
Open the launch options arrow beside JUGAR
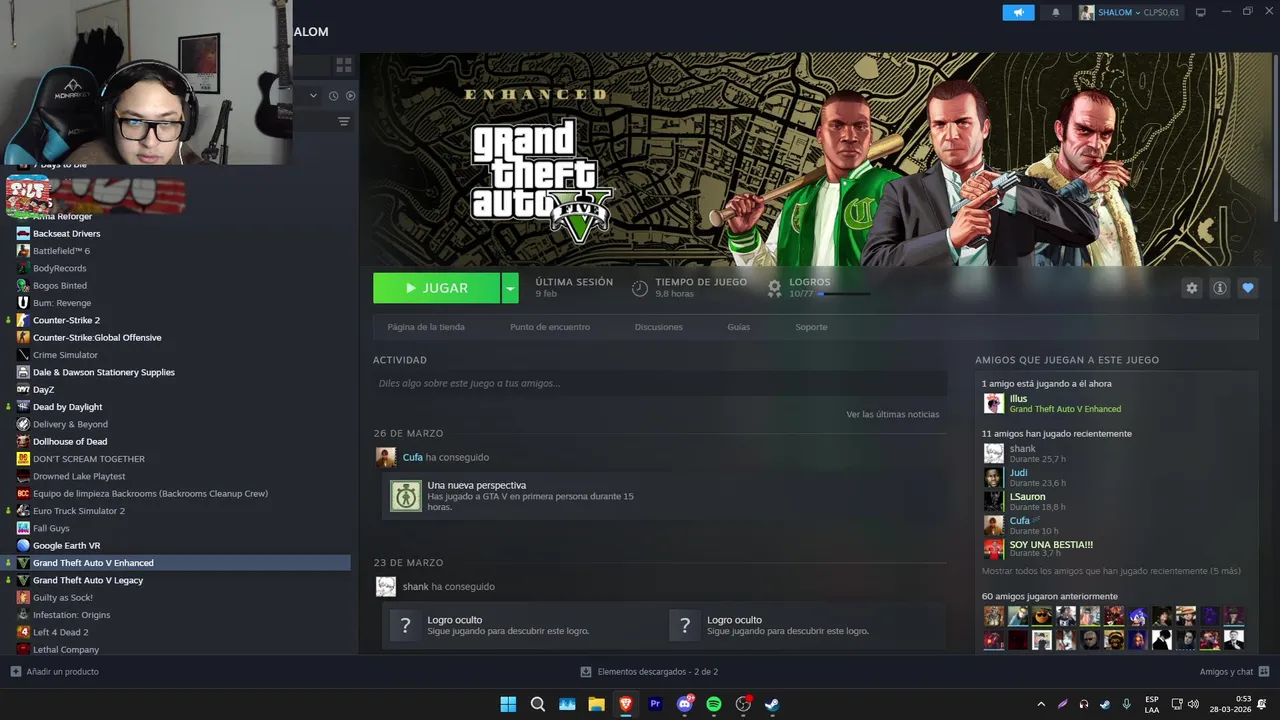(x=510, y=288)
